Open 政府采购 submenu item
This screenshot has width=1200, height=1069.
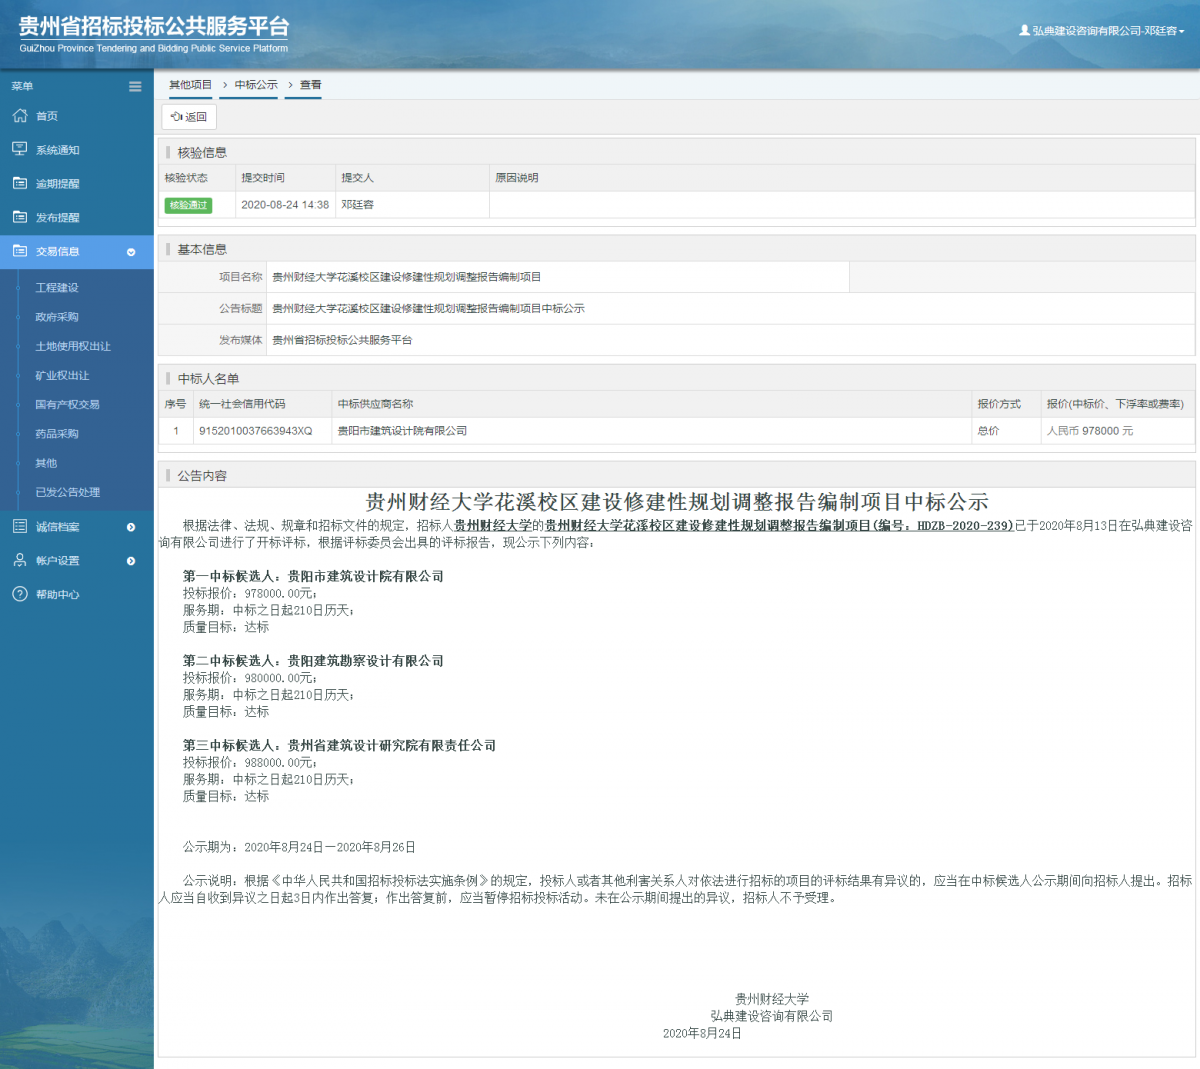point(57,317)
